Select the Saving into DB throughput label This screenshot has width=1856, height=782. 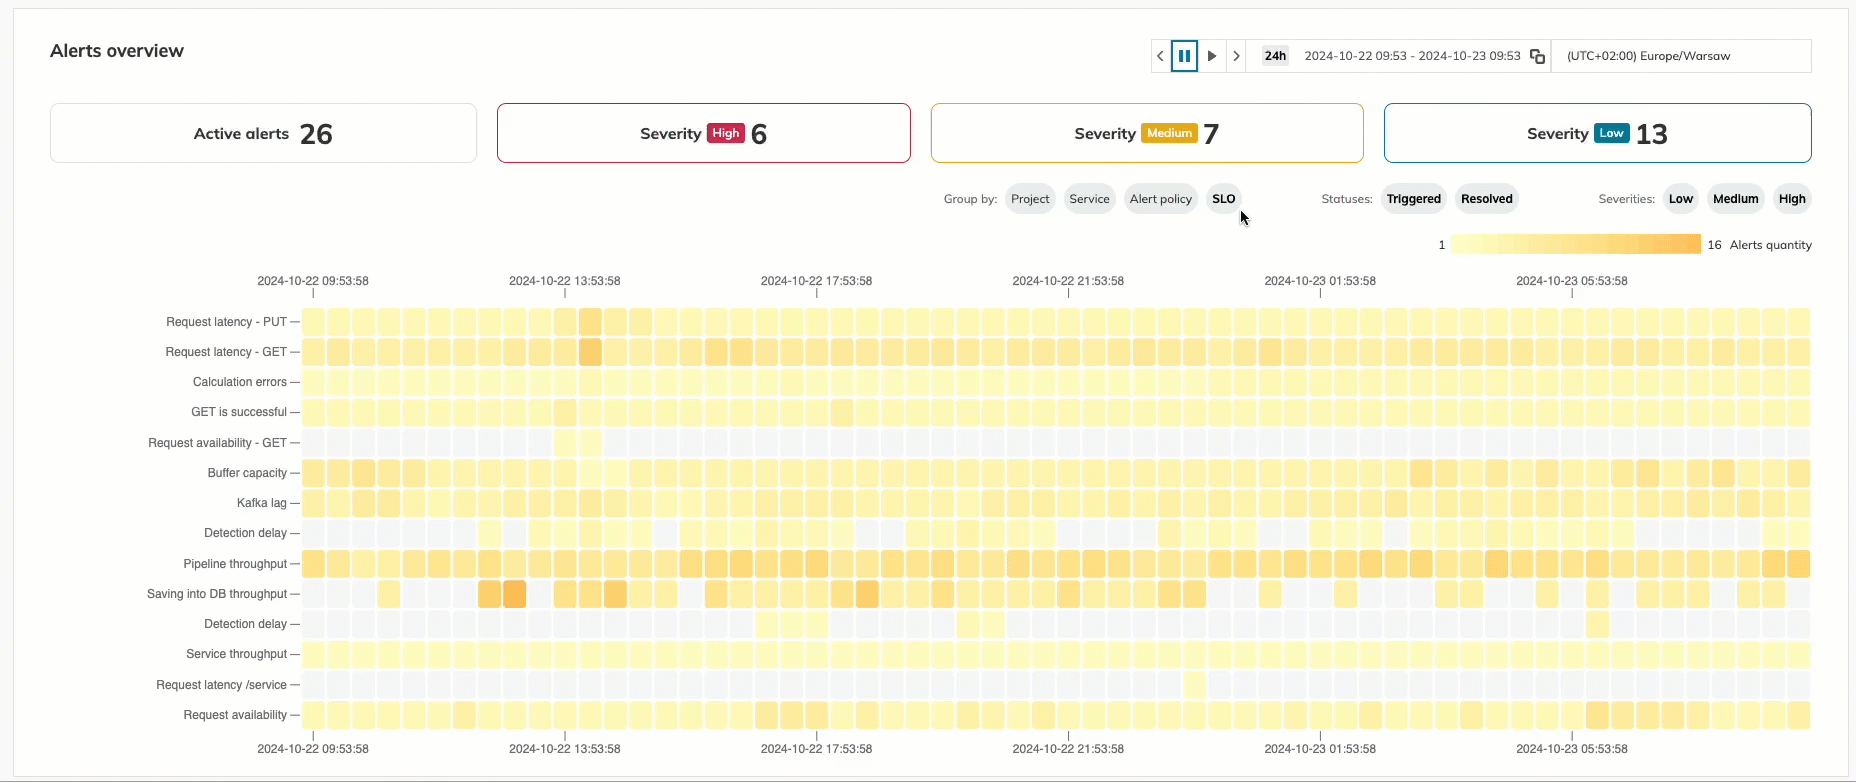point(217,594)
